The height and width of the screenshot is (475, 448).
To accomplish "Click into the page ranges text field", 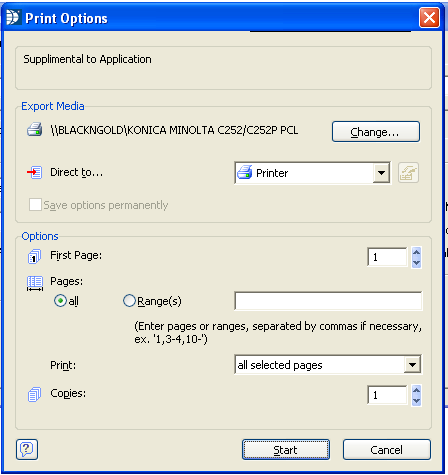I will [x=328, y=301].
